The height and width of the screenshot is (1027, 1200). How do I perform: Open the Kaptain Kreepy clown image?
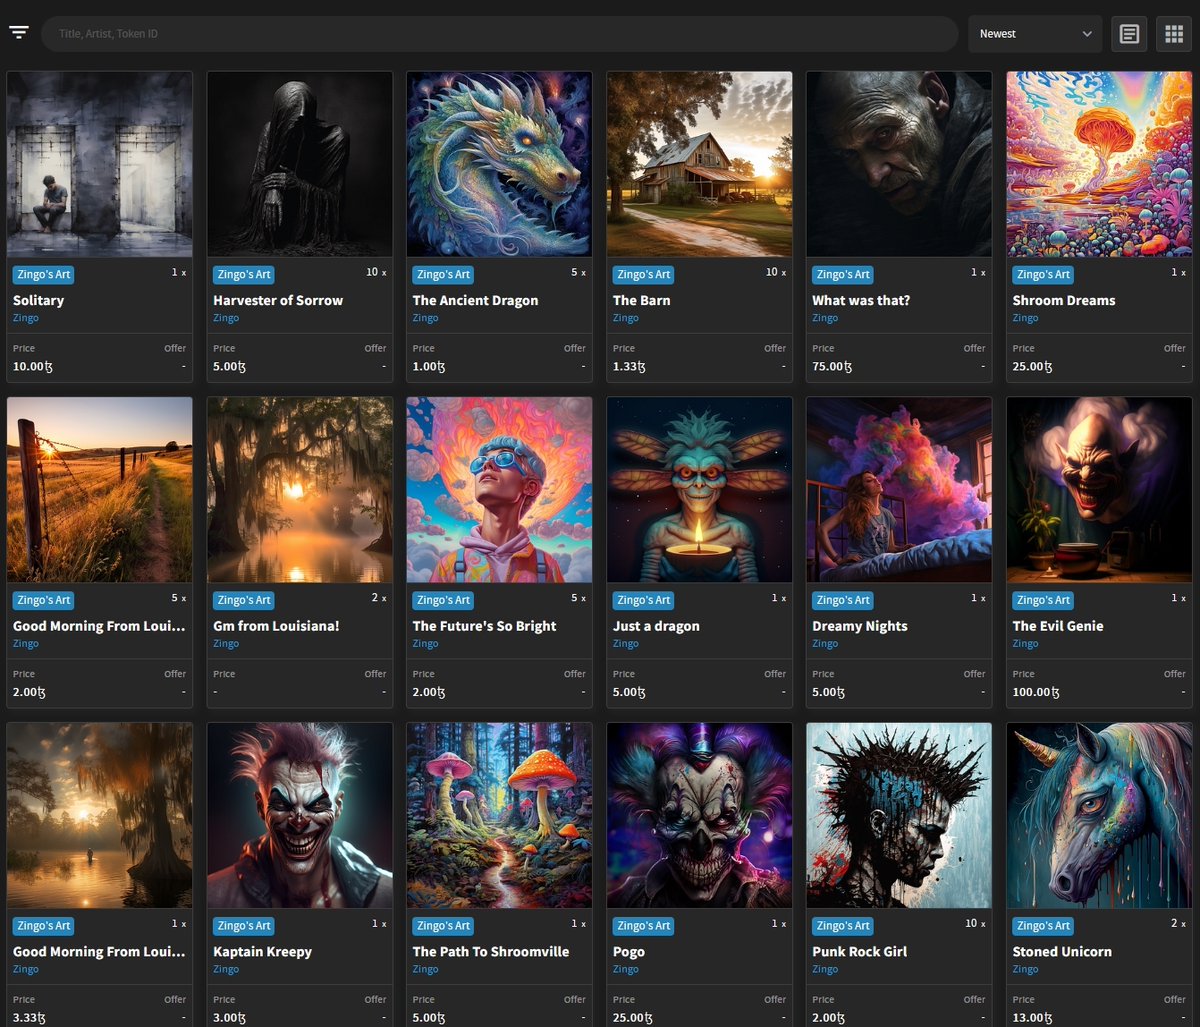pos(300,816)
